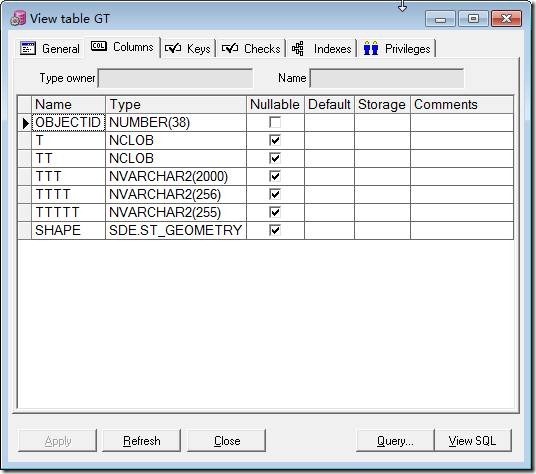This screenshot has width=536, height=474.
Task: Toggle Nullable checkbox for column TTTT
Action: [x=275, y=194]
